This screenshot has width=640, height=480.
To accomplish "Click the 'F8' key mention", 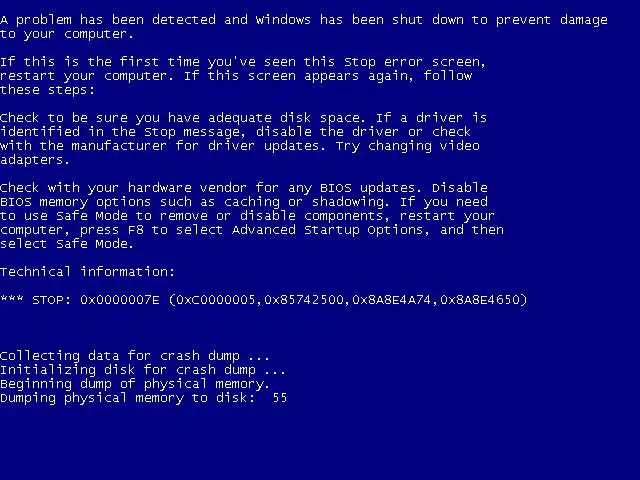I will click(x=136, y=230).
